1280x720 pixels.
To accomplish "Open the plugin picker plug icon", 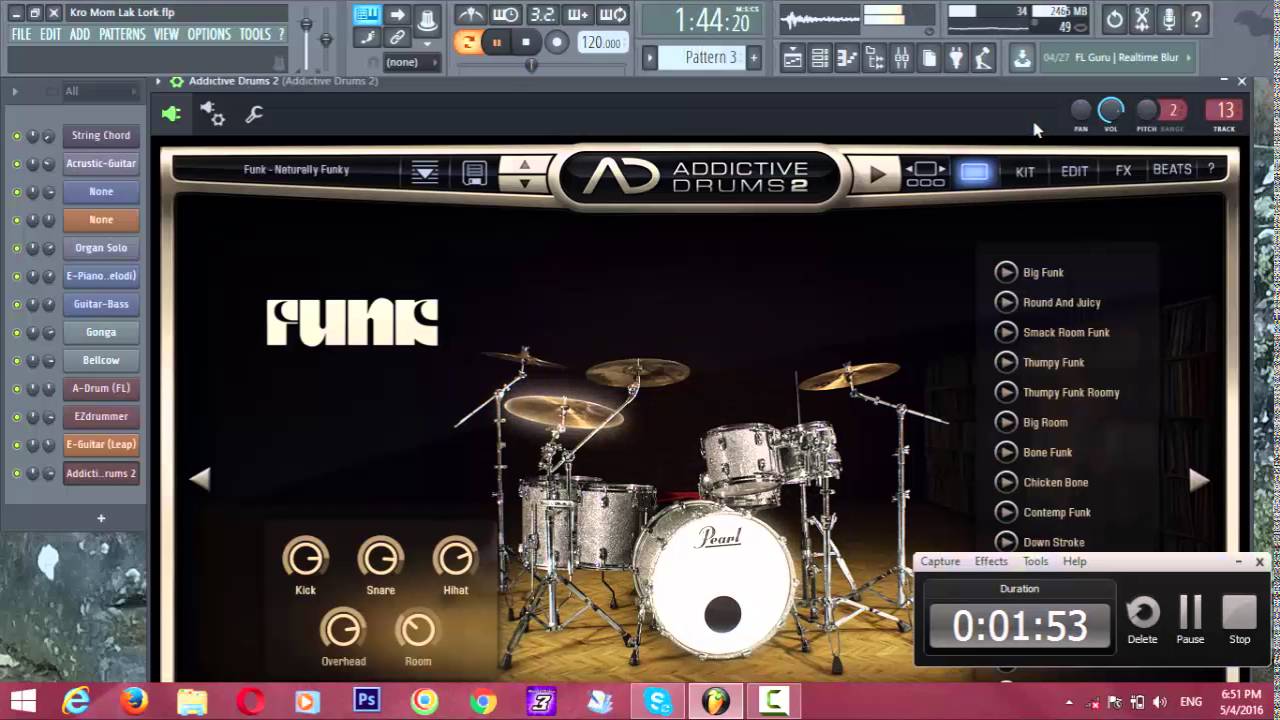I will coord(956,58).
